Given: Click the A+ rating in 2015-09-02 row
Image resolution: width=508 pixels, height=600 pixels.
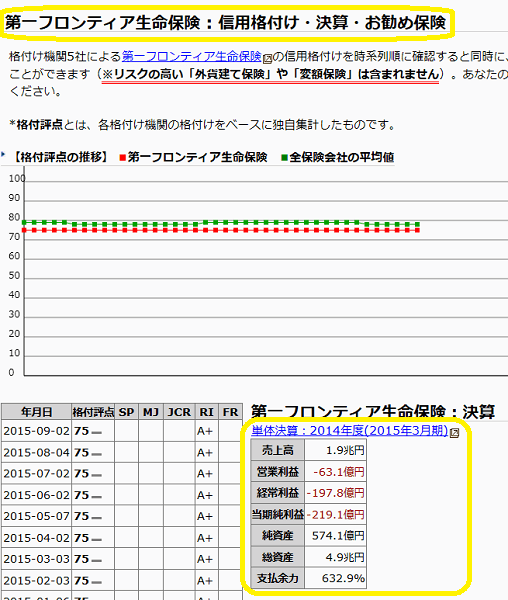Looking at the screenshot, I should click(205, 431).
